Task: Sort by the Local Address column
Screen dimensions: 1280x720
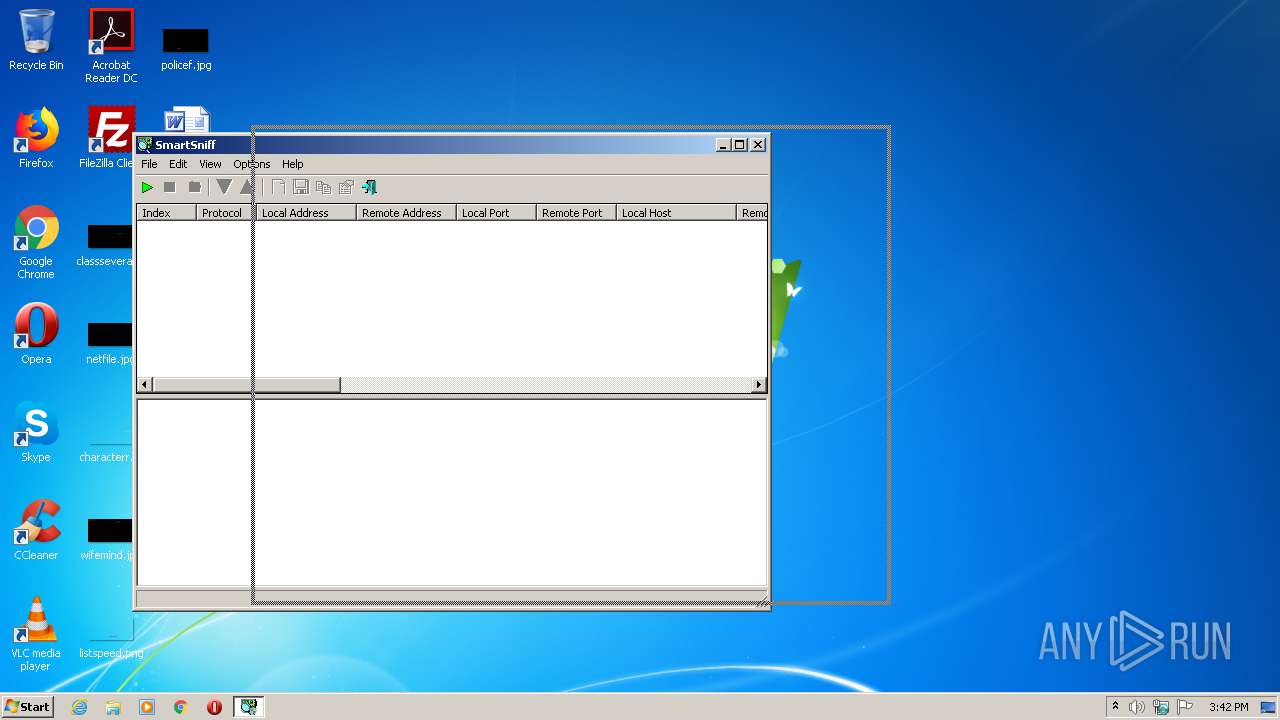Action: (306, 213)
